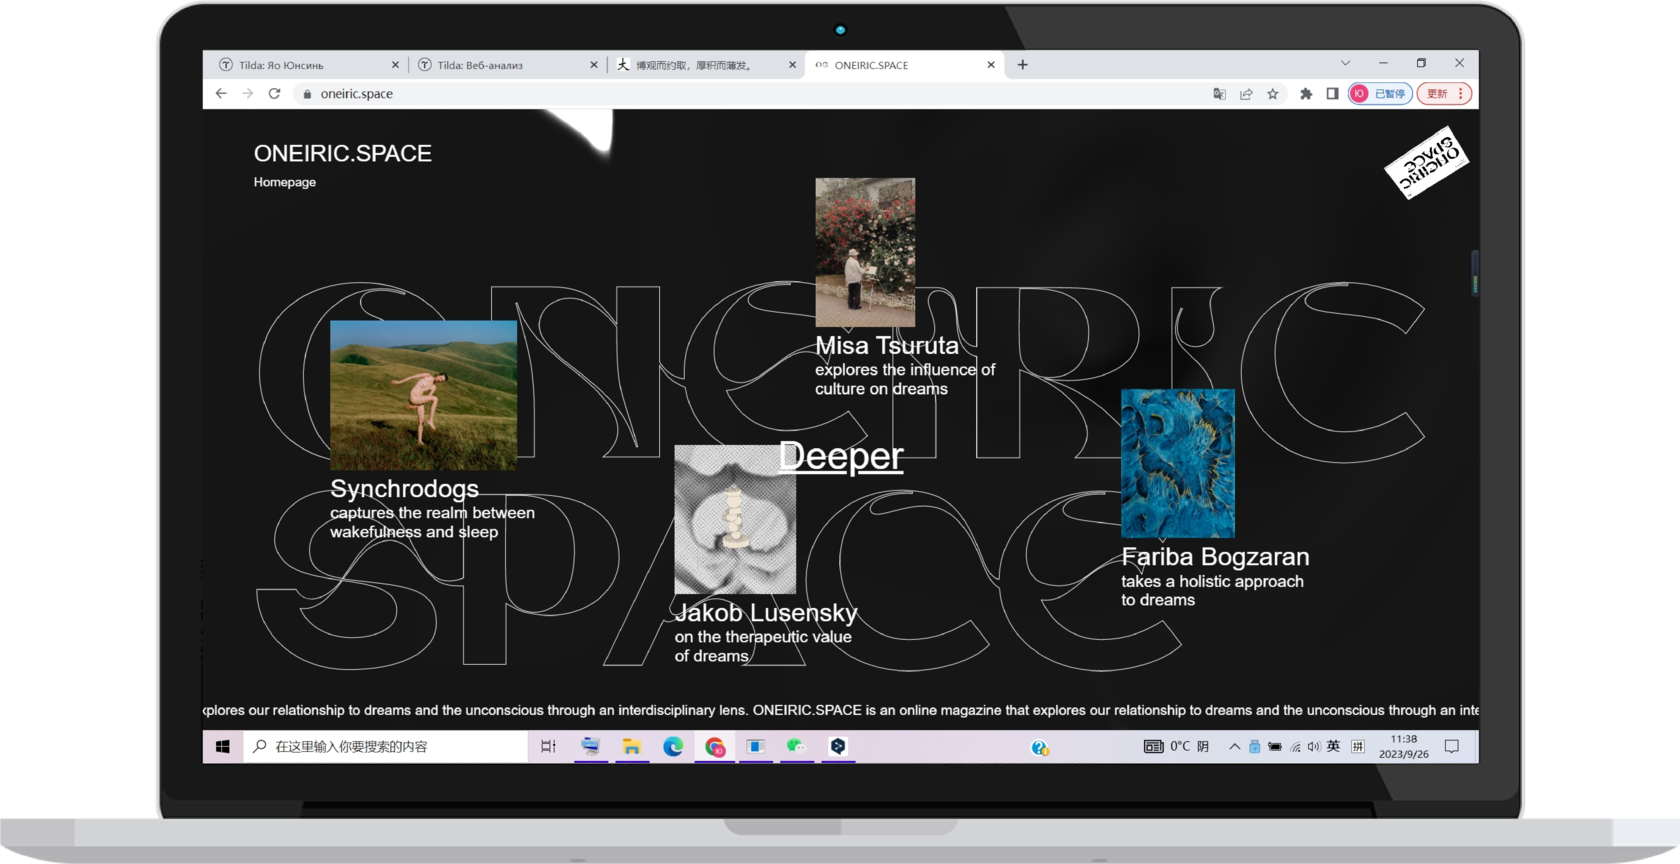Viewport: 1680px width, 864px height.
Task: Open a new browser tab
Action: tap(1022, 65)
